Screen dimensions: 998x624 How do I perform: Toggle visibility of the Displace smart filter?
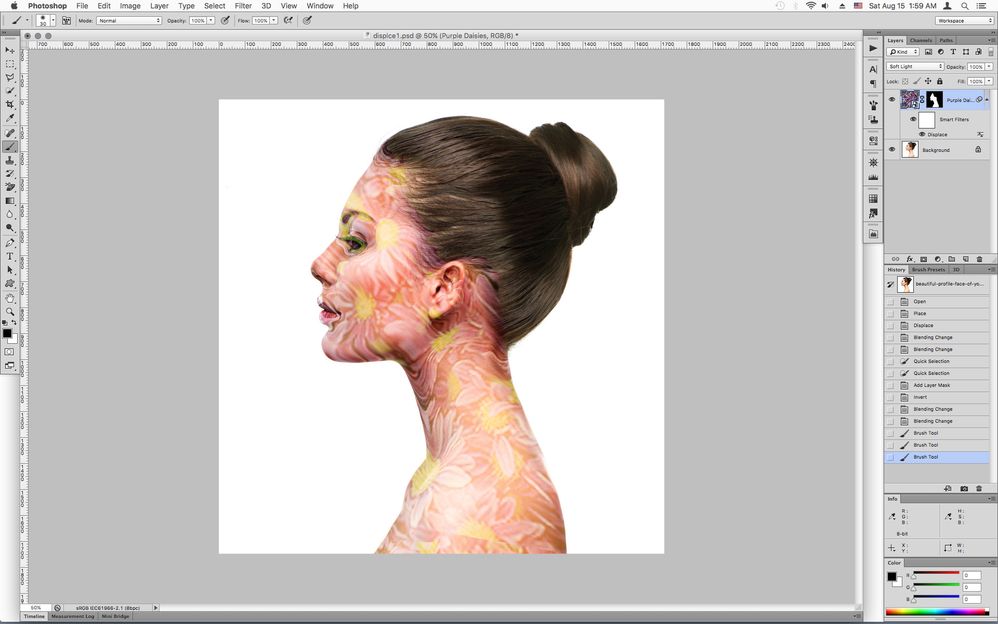[922, 134]
